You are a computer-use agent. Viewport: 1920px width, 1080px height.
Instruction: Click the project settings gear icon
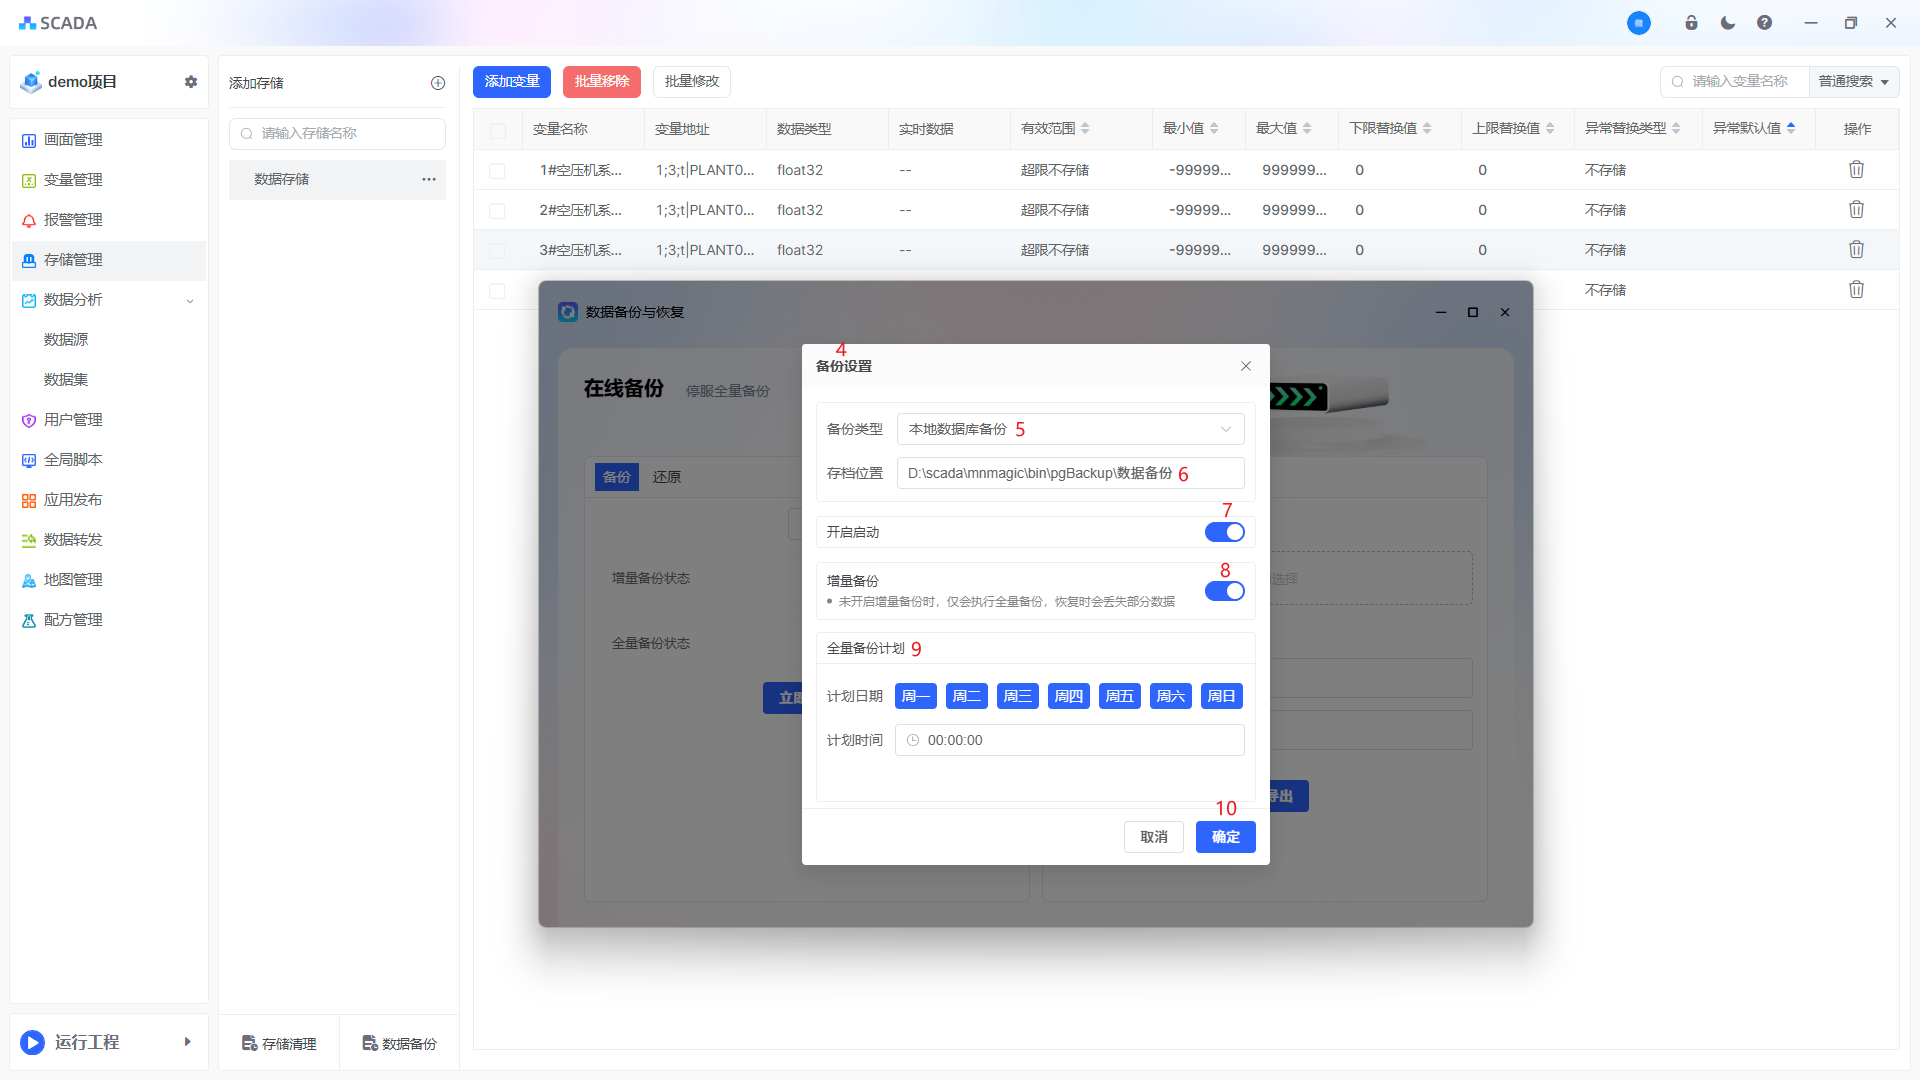coord(191,82)
